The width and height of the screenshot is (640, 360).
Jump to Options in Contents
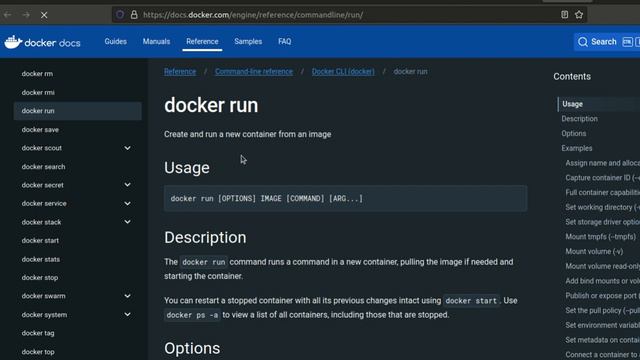click(x=573, y=133)
